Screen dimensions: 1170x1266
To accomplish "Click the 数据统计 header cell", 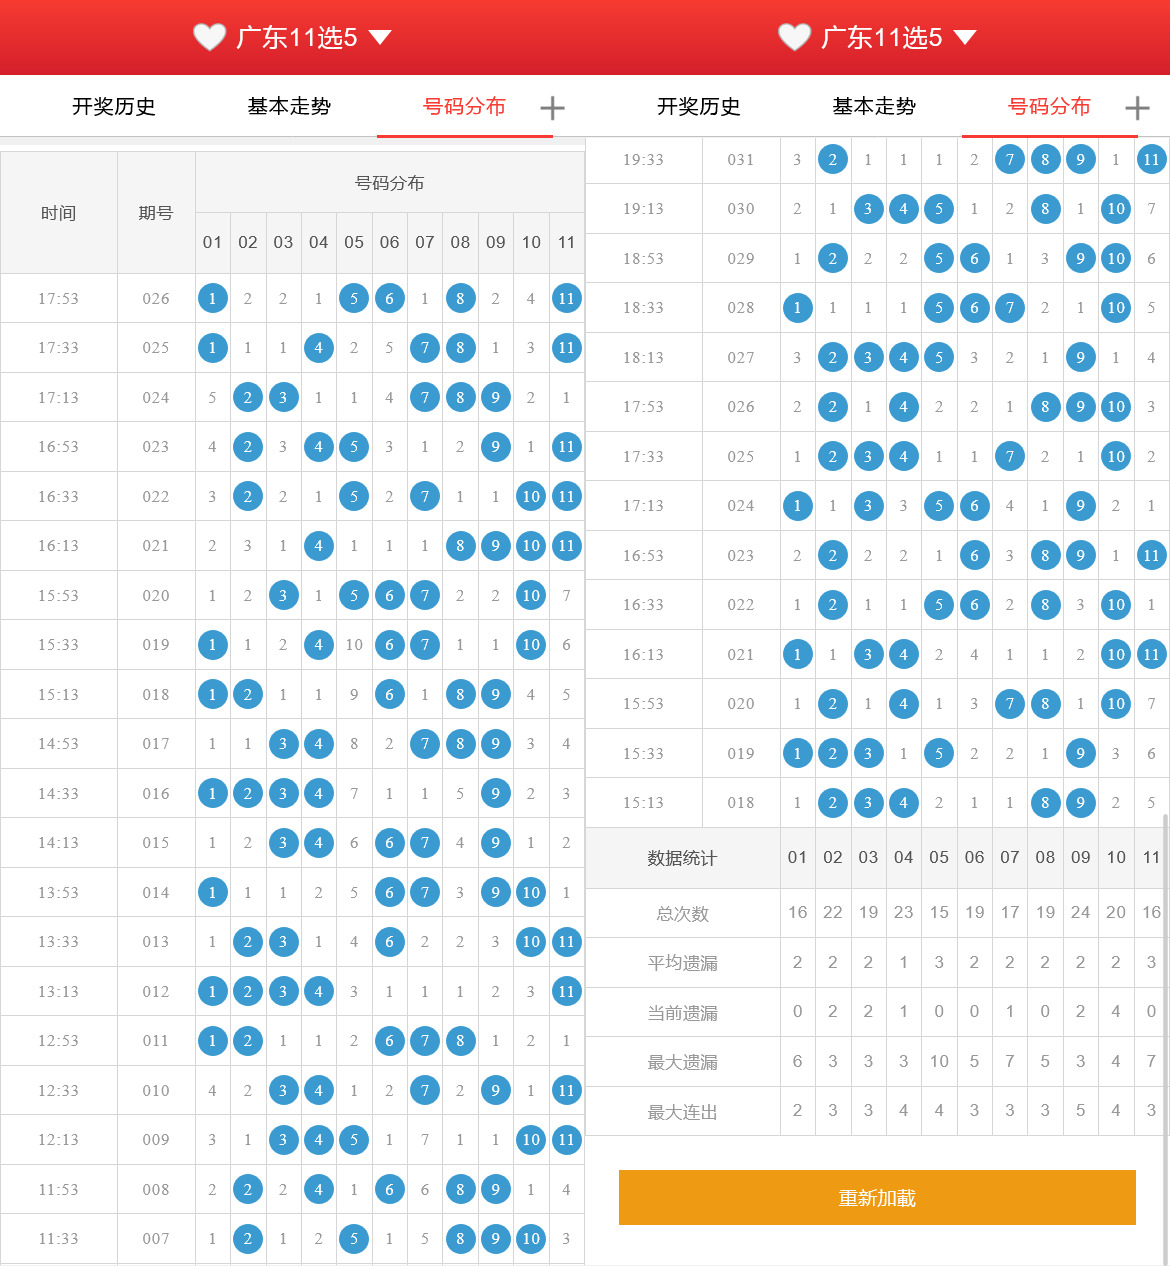I will [x=683, y=857].
